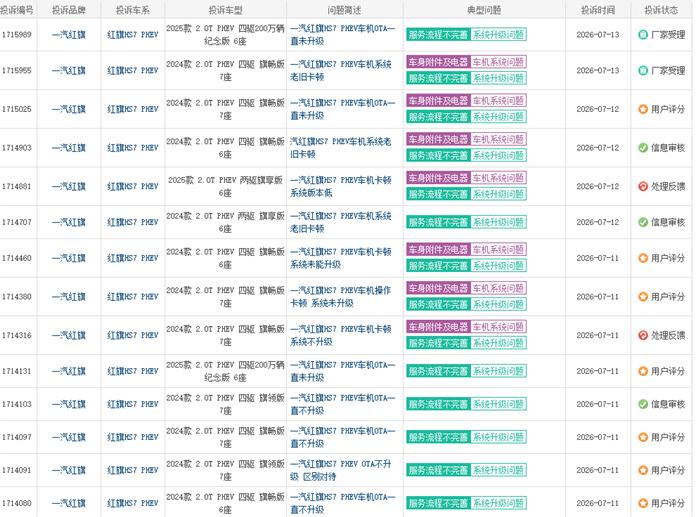Click the 投诉车型 column header
Viewport: 700px width, 517px height.
225,10
